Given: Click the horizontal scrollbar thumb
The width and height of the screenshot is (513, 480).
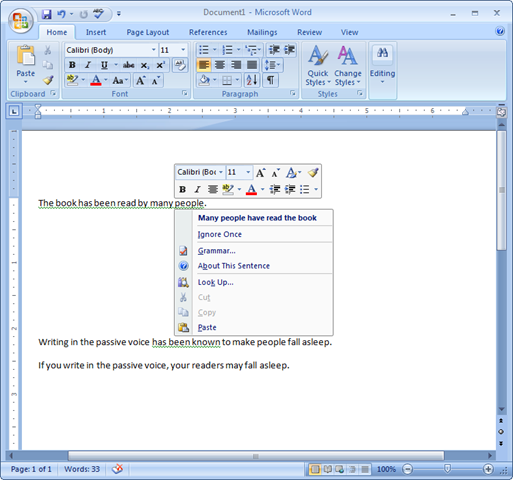Looking at the screenshot, I should click(x=256, y=455).
